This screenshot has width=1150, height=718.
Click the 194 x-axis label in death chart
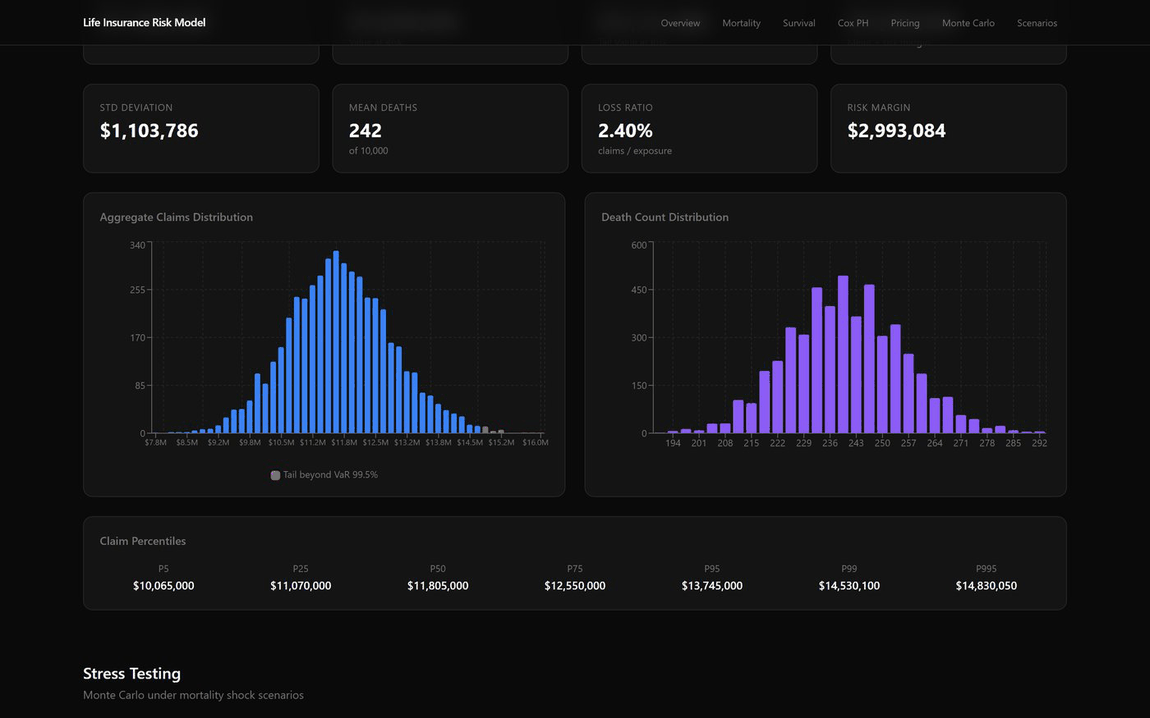point(673,443)
